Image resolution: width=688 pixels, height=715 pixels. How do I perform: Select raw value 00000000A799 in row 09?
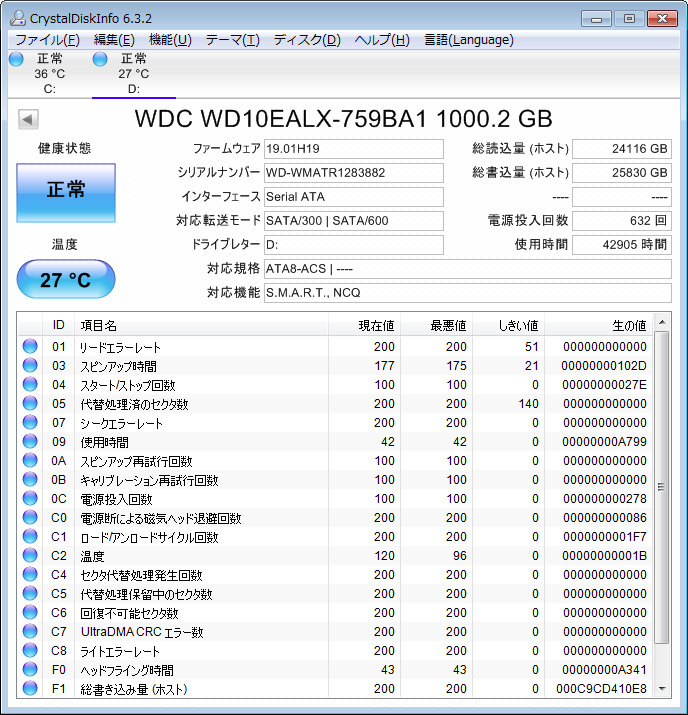tap(604, 442)
